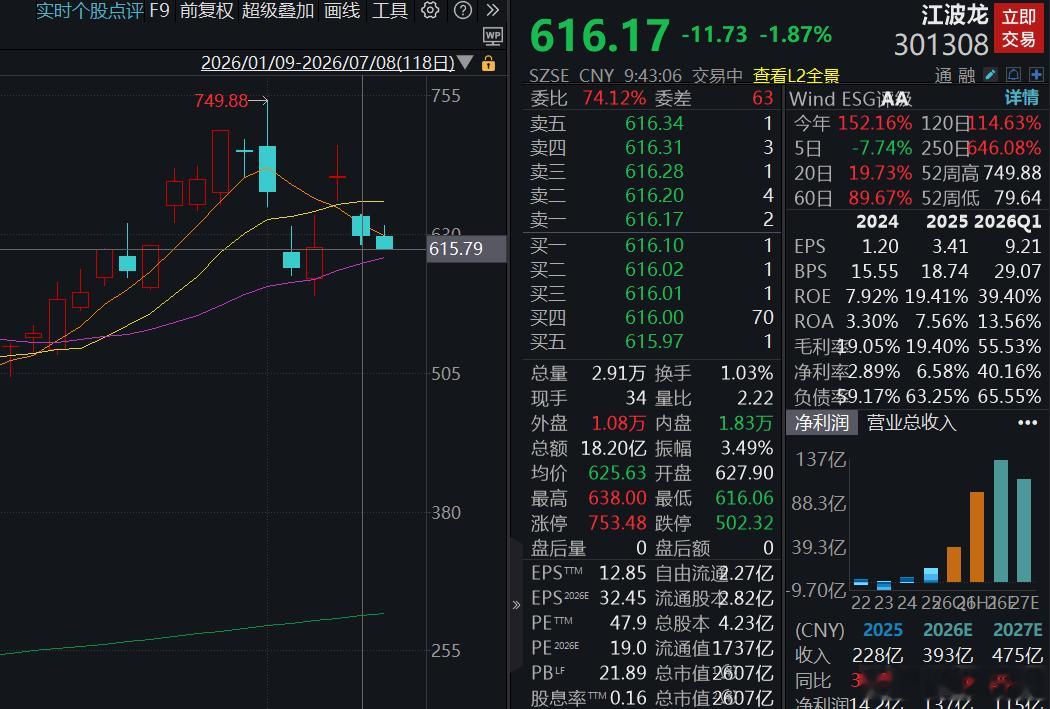Click the WP monitor icon
This screenshot has width=1050, height=709.
[493, 36]
